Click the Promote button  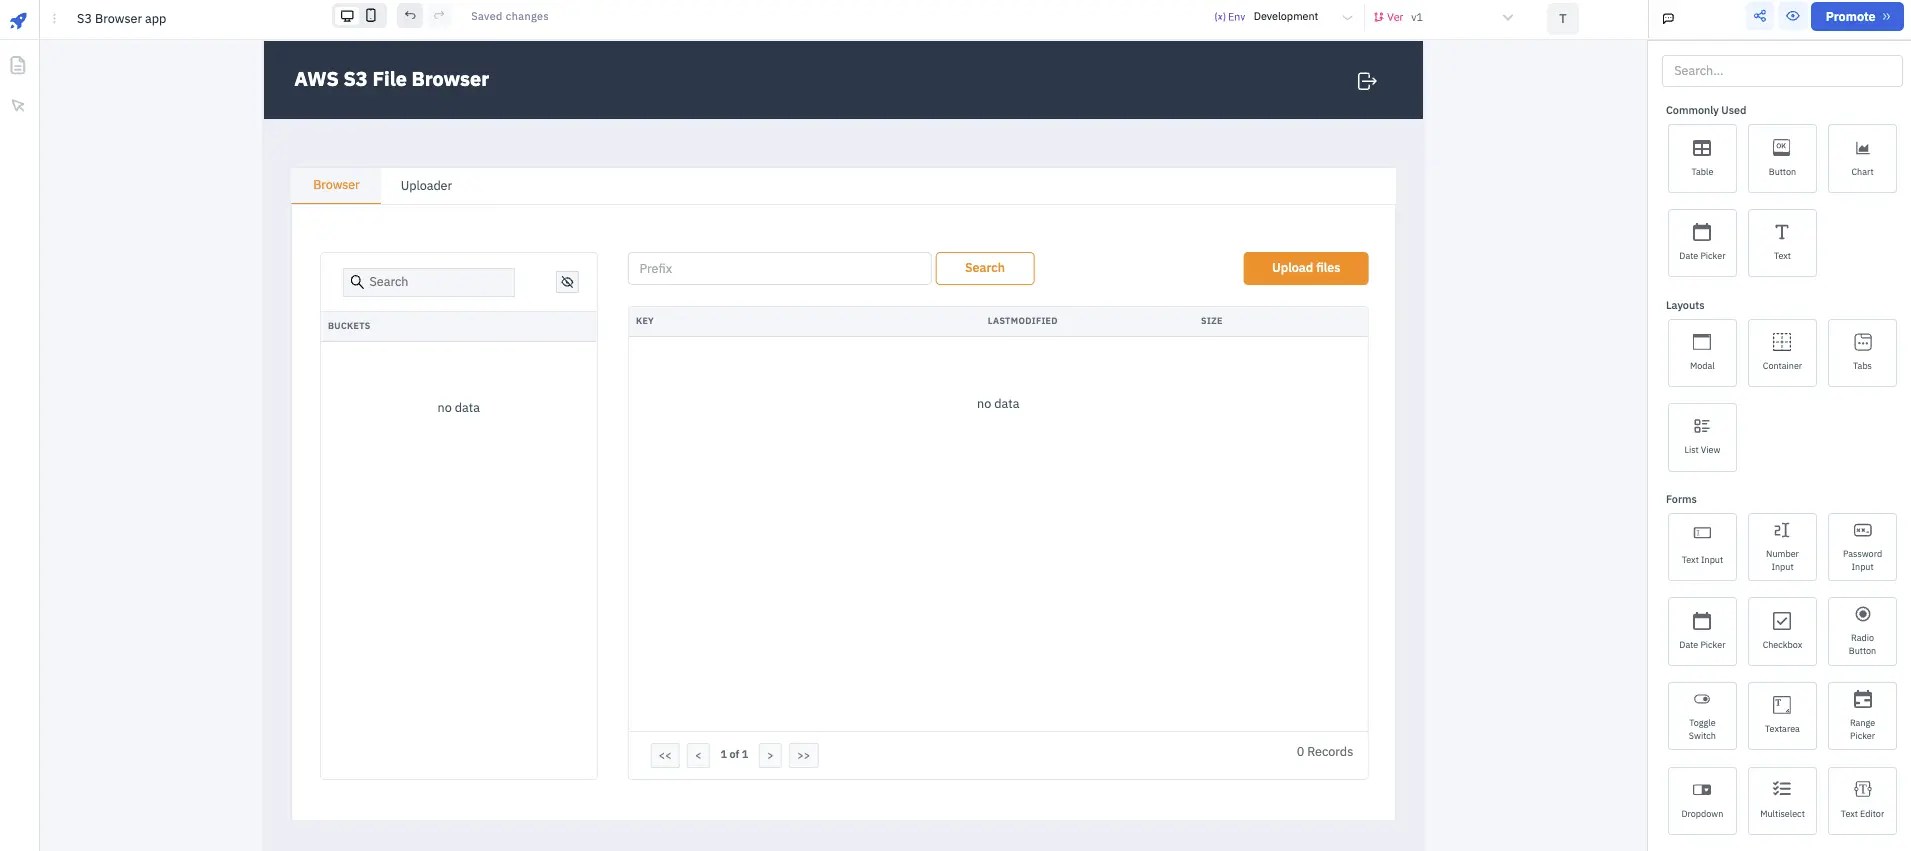(x=1857, y=17)
